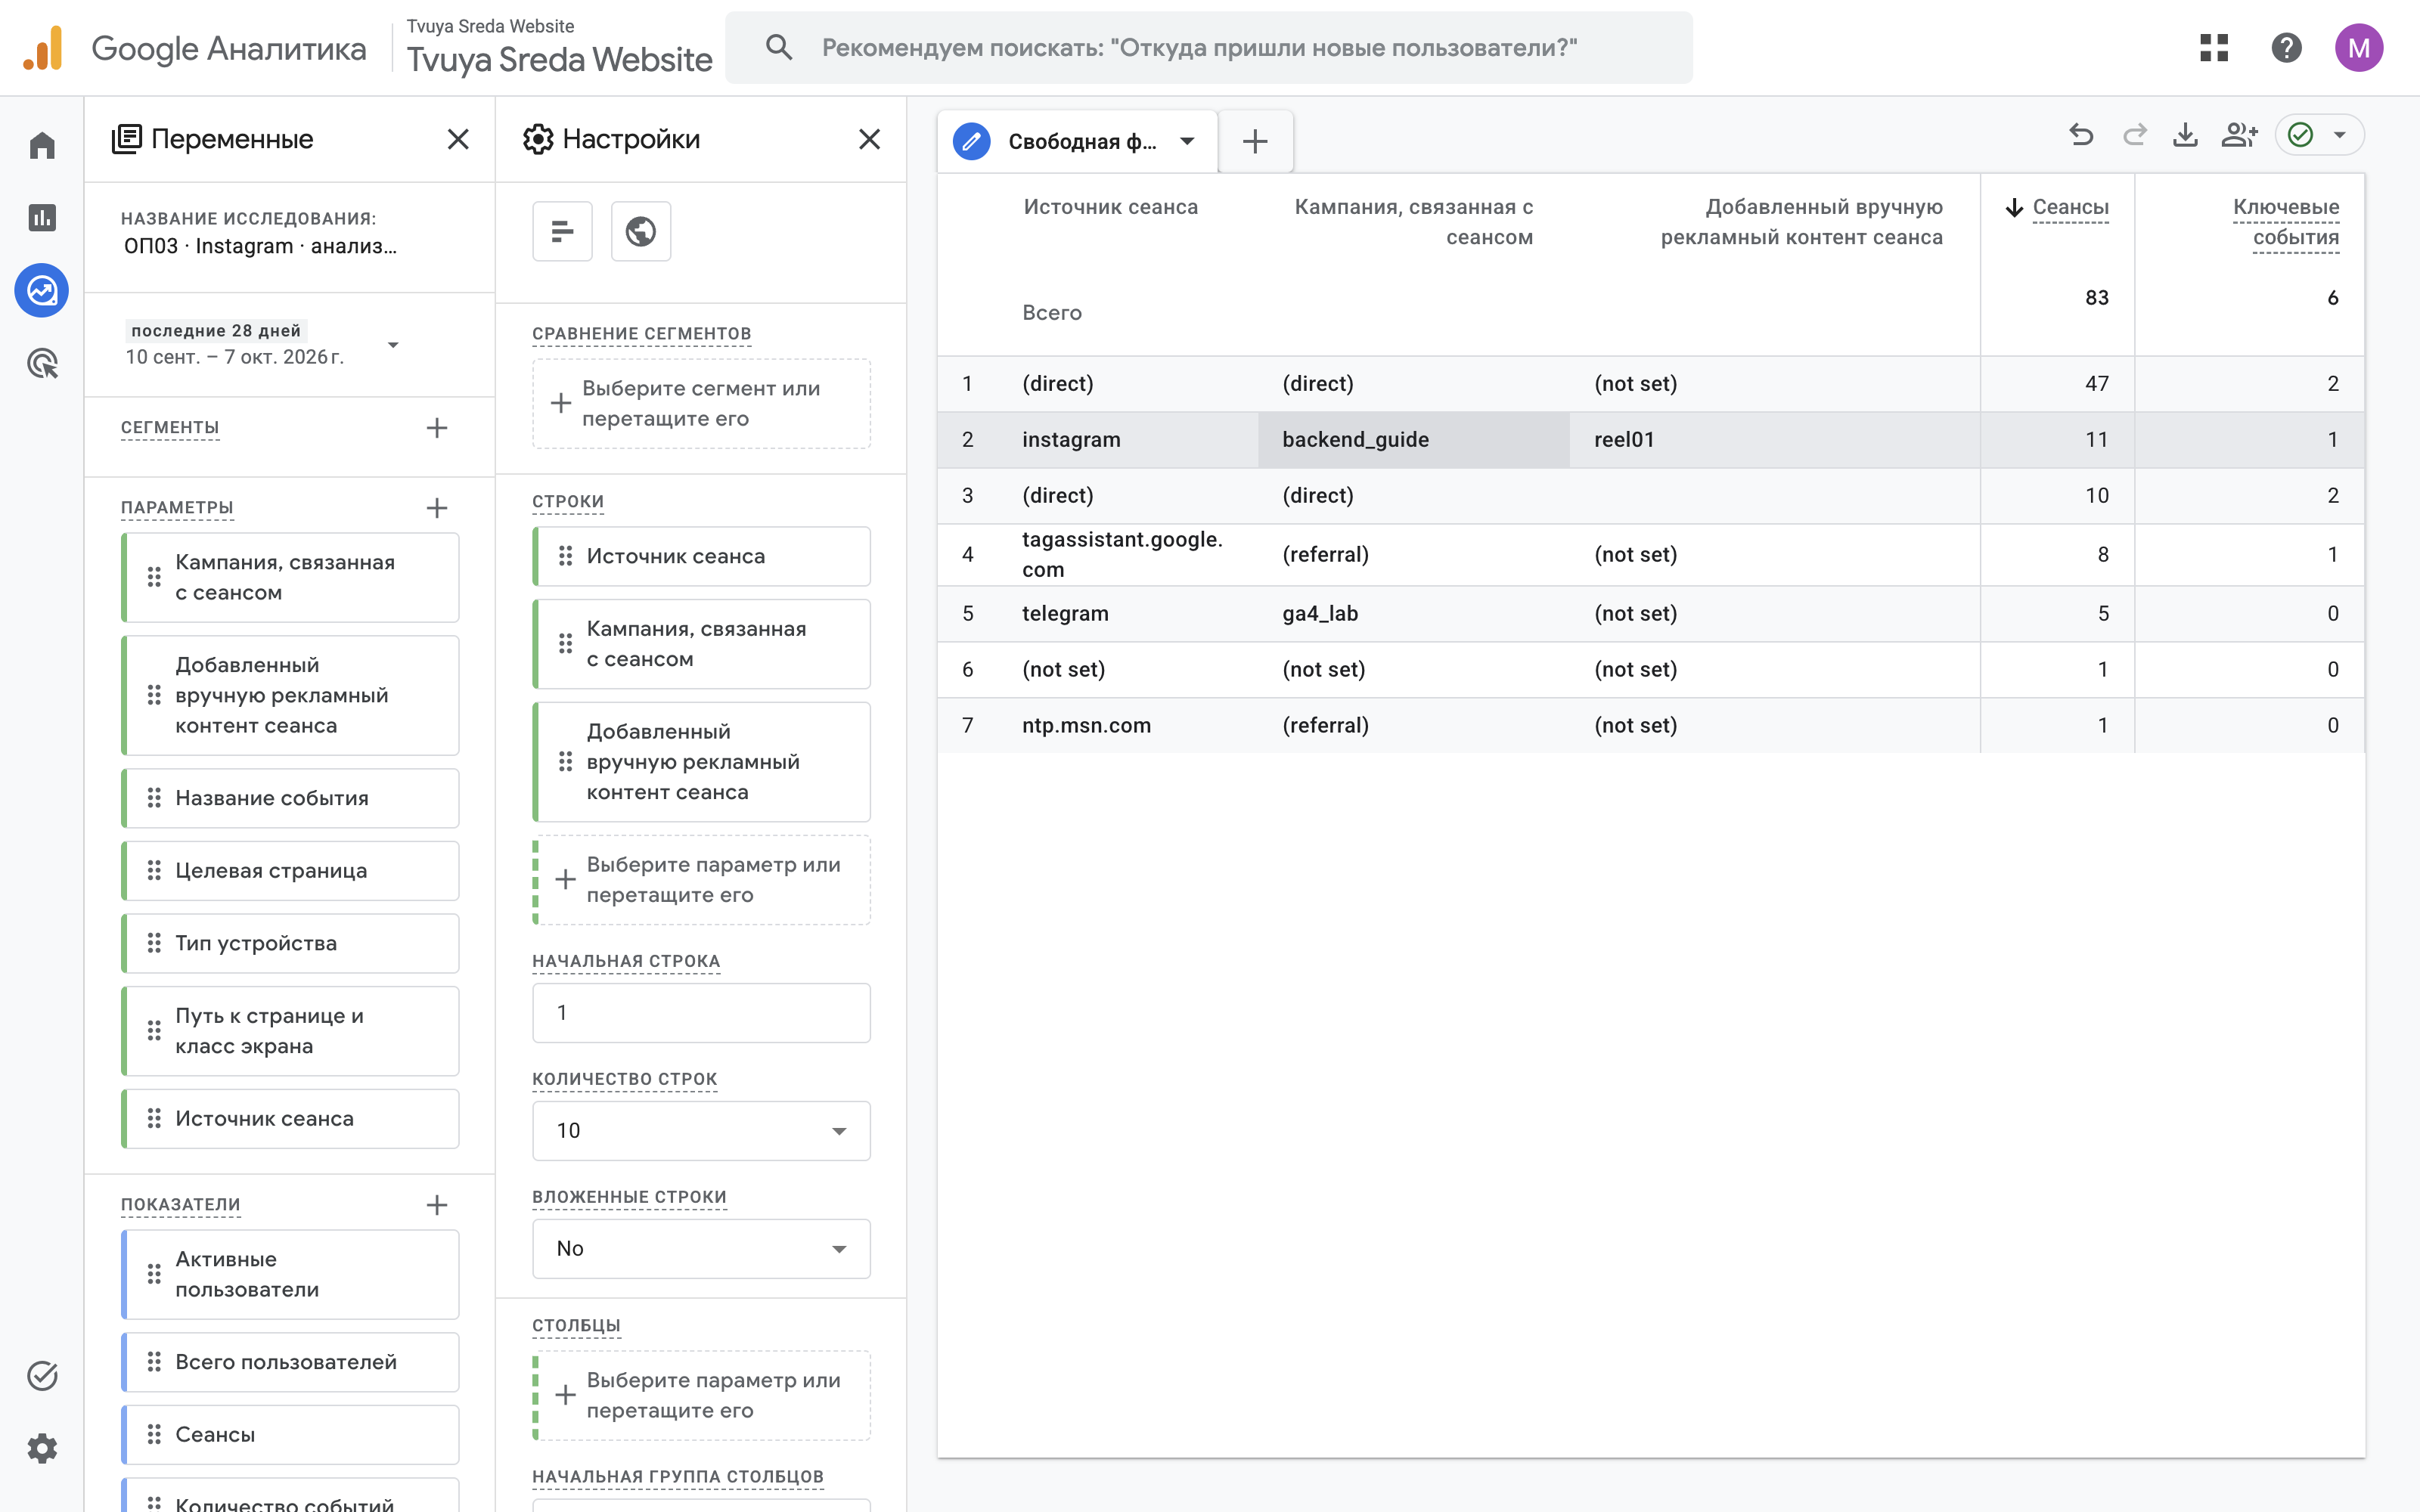Expand the Свободная форма tab dropdown arrow
This screenshot has height=1512, width=2420.
click(x=1187, y=141)
